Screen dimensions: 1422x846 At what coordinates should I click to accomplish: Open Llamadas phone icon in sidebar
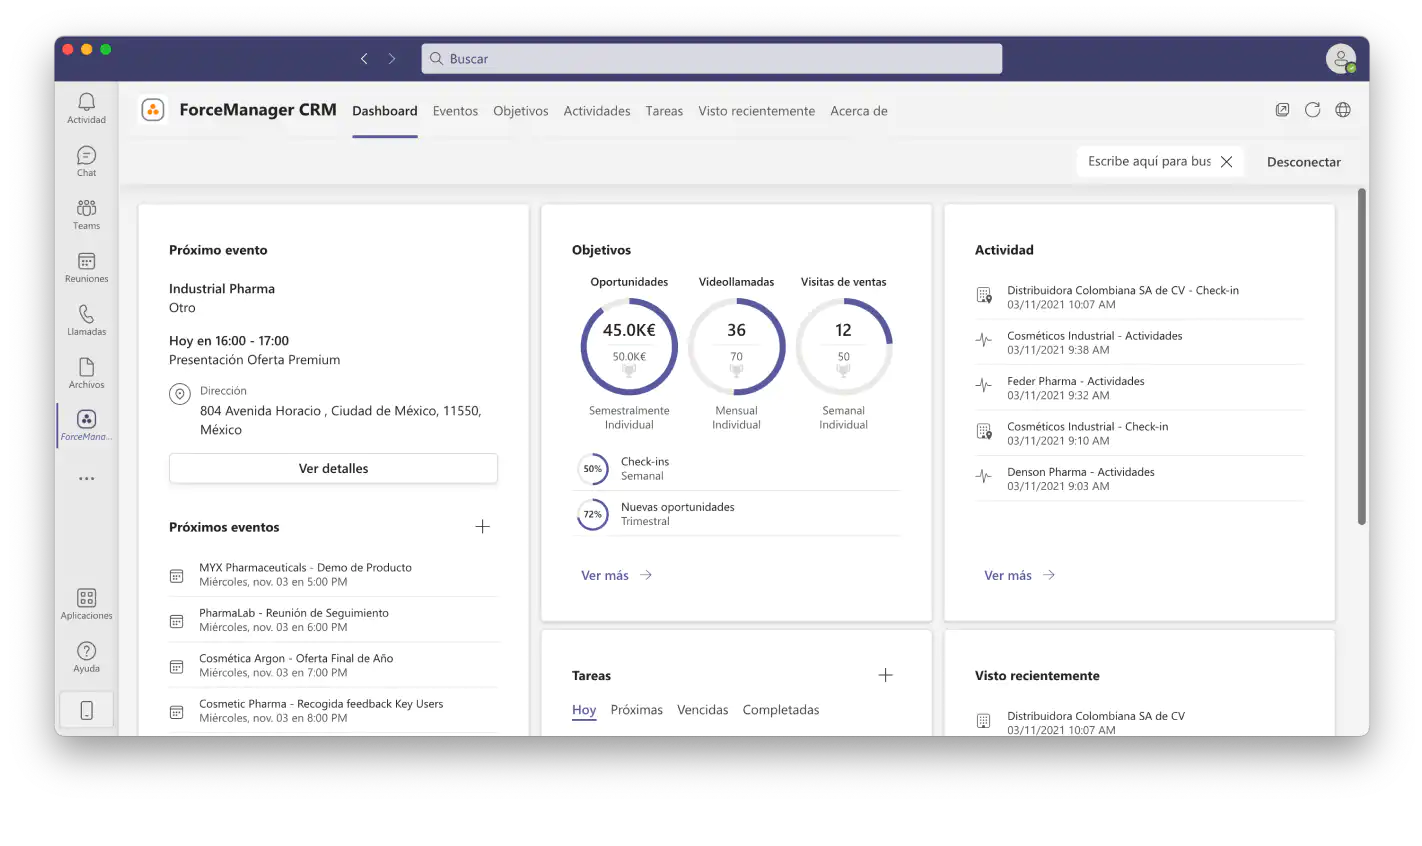point(87,320)
